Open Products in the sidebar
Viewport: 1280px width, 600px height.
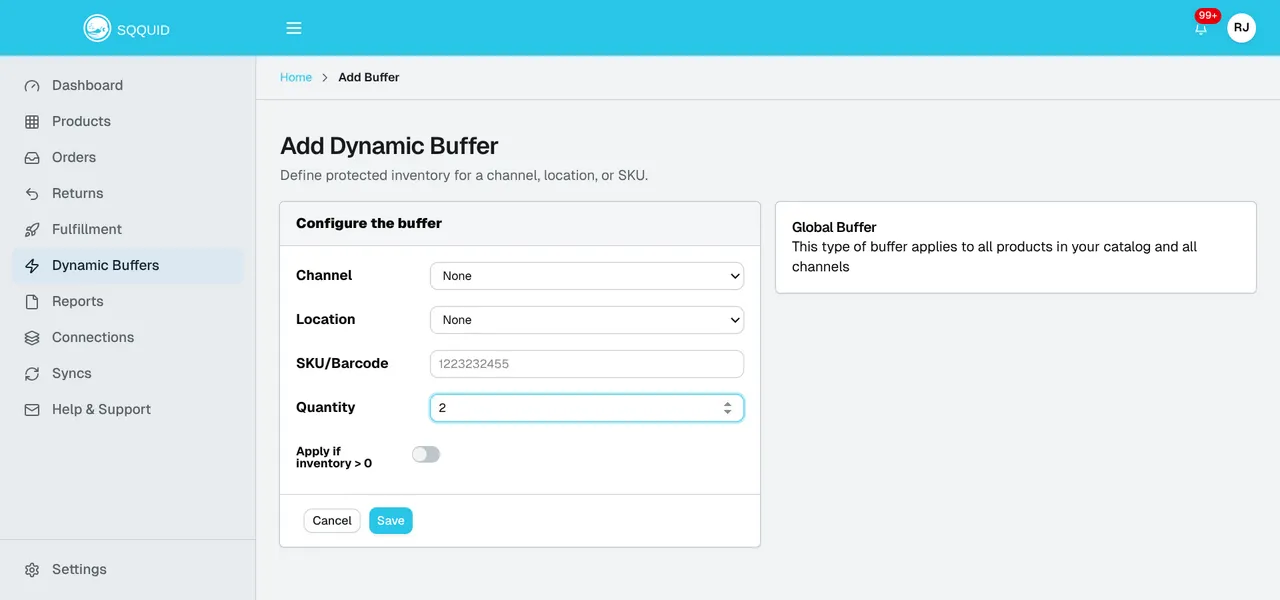point(127,122)
